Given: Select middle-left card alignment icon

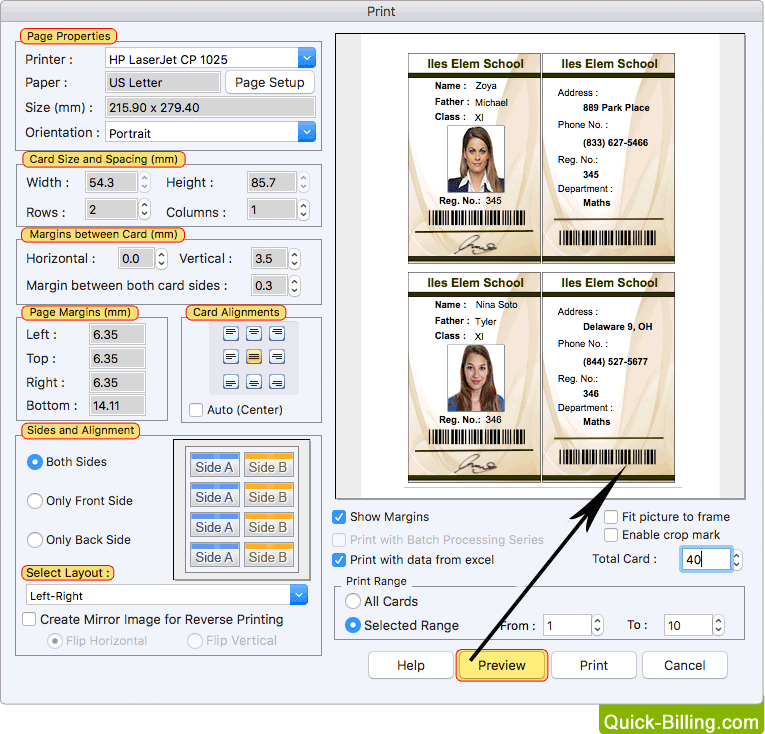Looking at the screenshot, I should [x=231, y=357].
